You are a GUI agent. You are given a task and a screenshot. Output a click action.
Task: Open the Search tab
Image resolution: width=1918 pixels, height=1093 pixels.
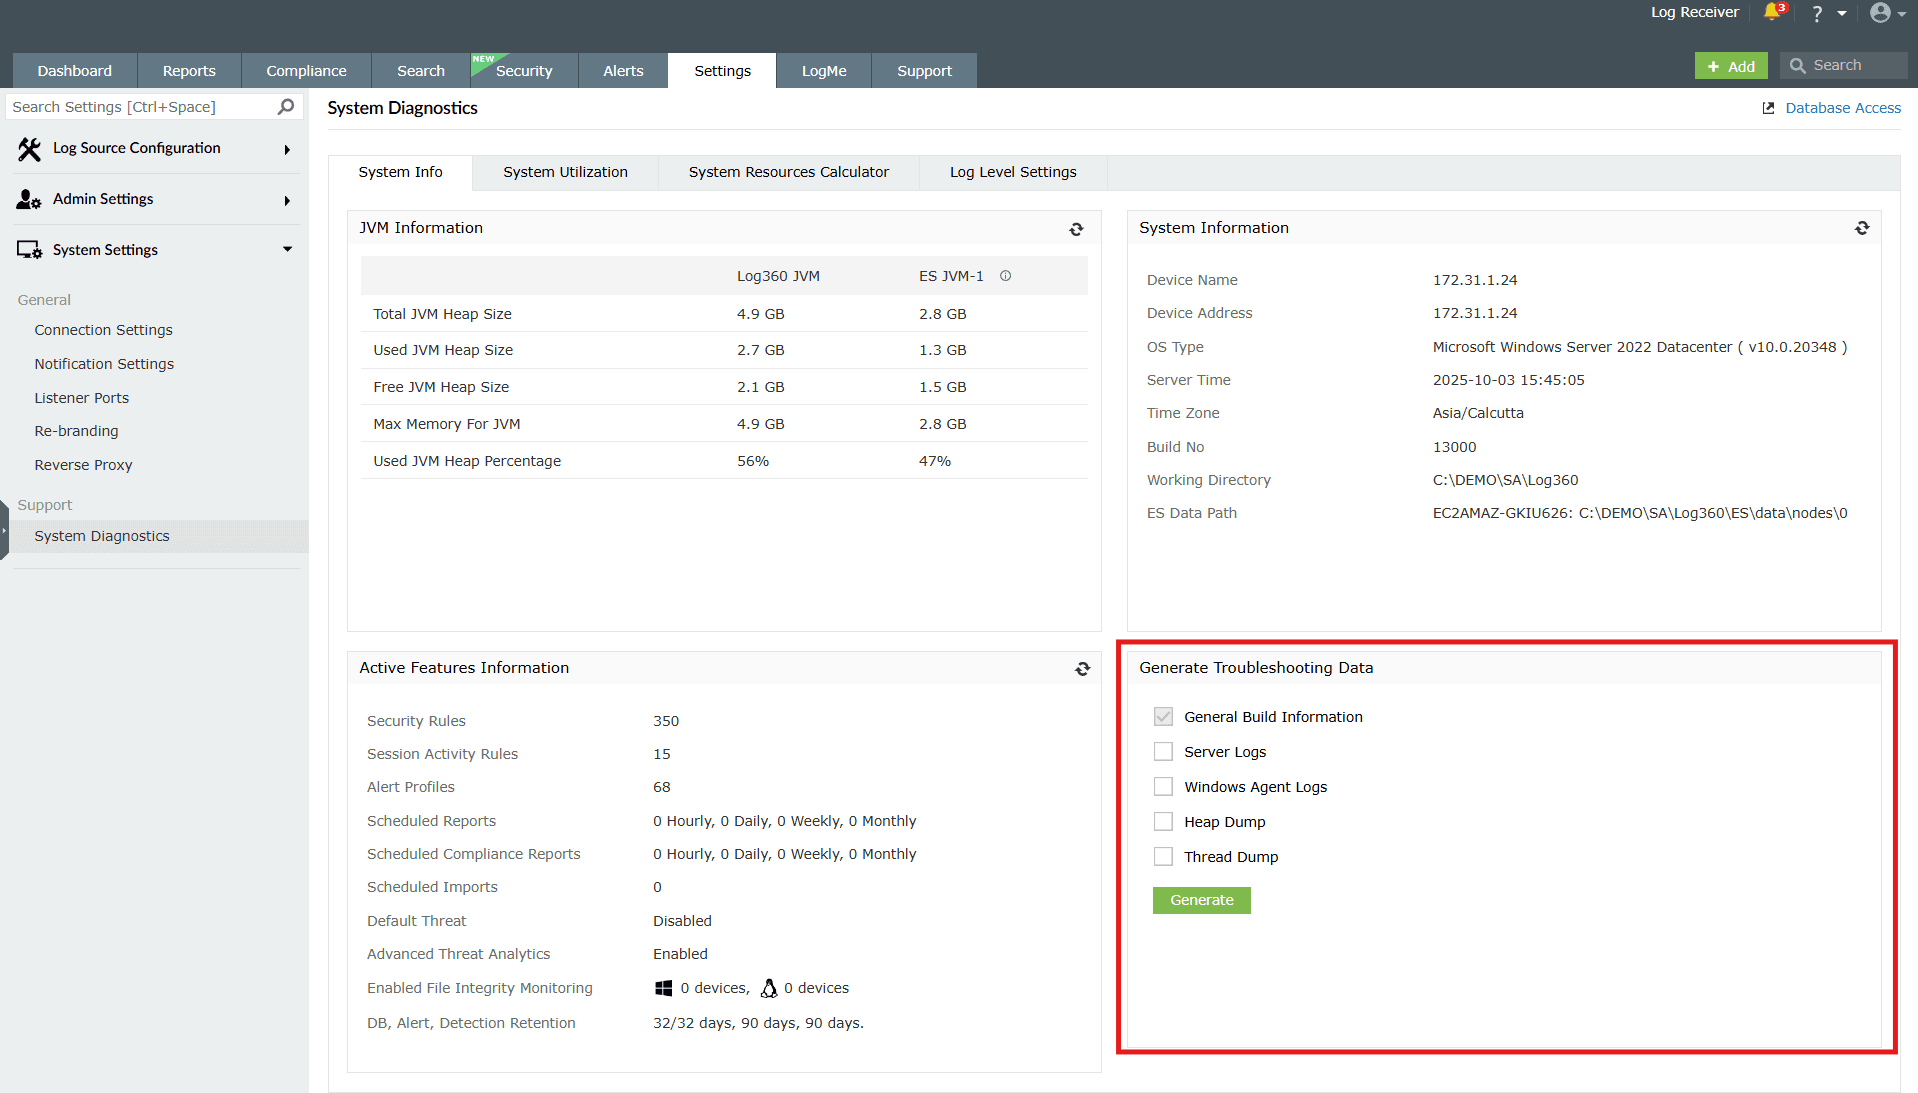click(421, 70)
